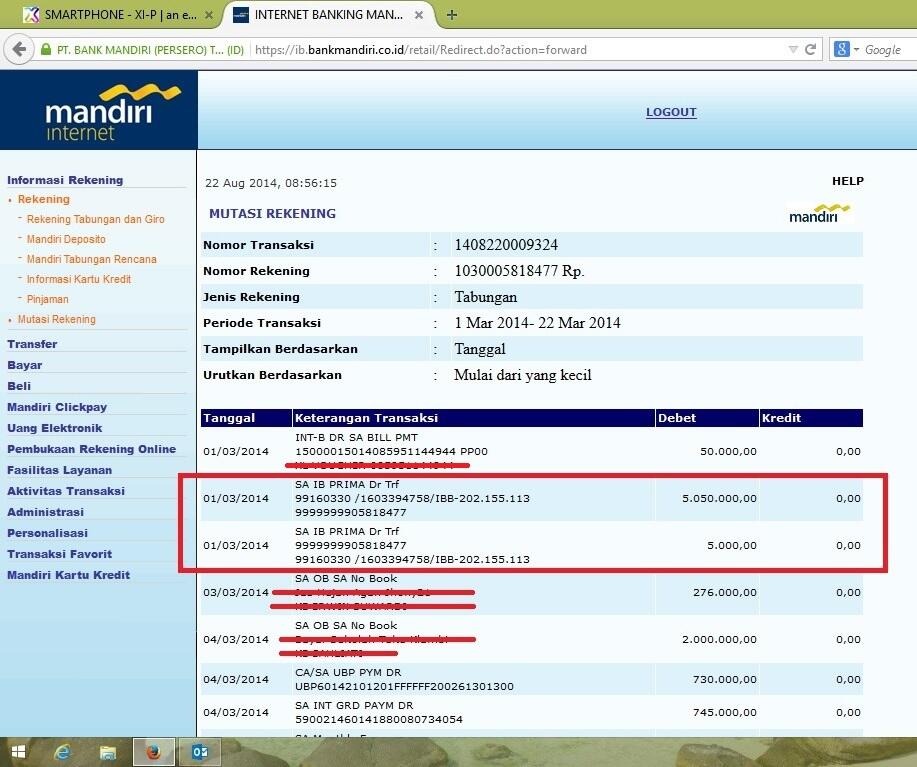
Task: Open the Windows Start button
Action: point(18,752)
